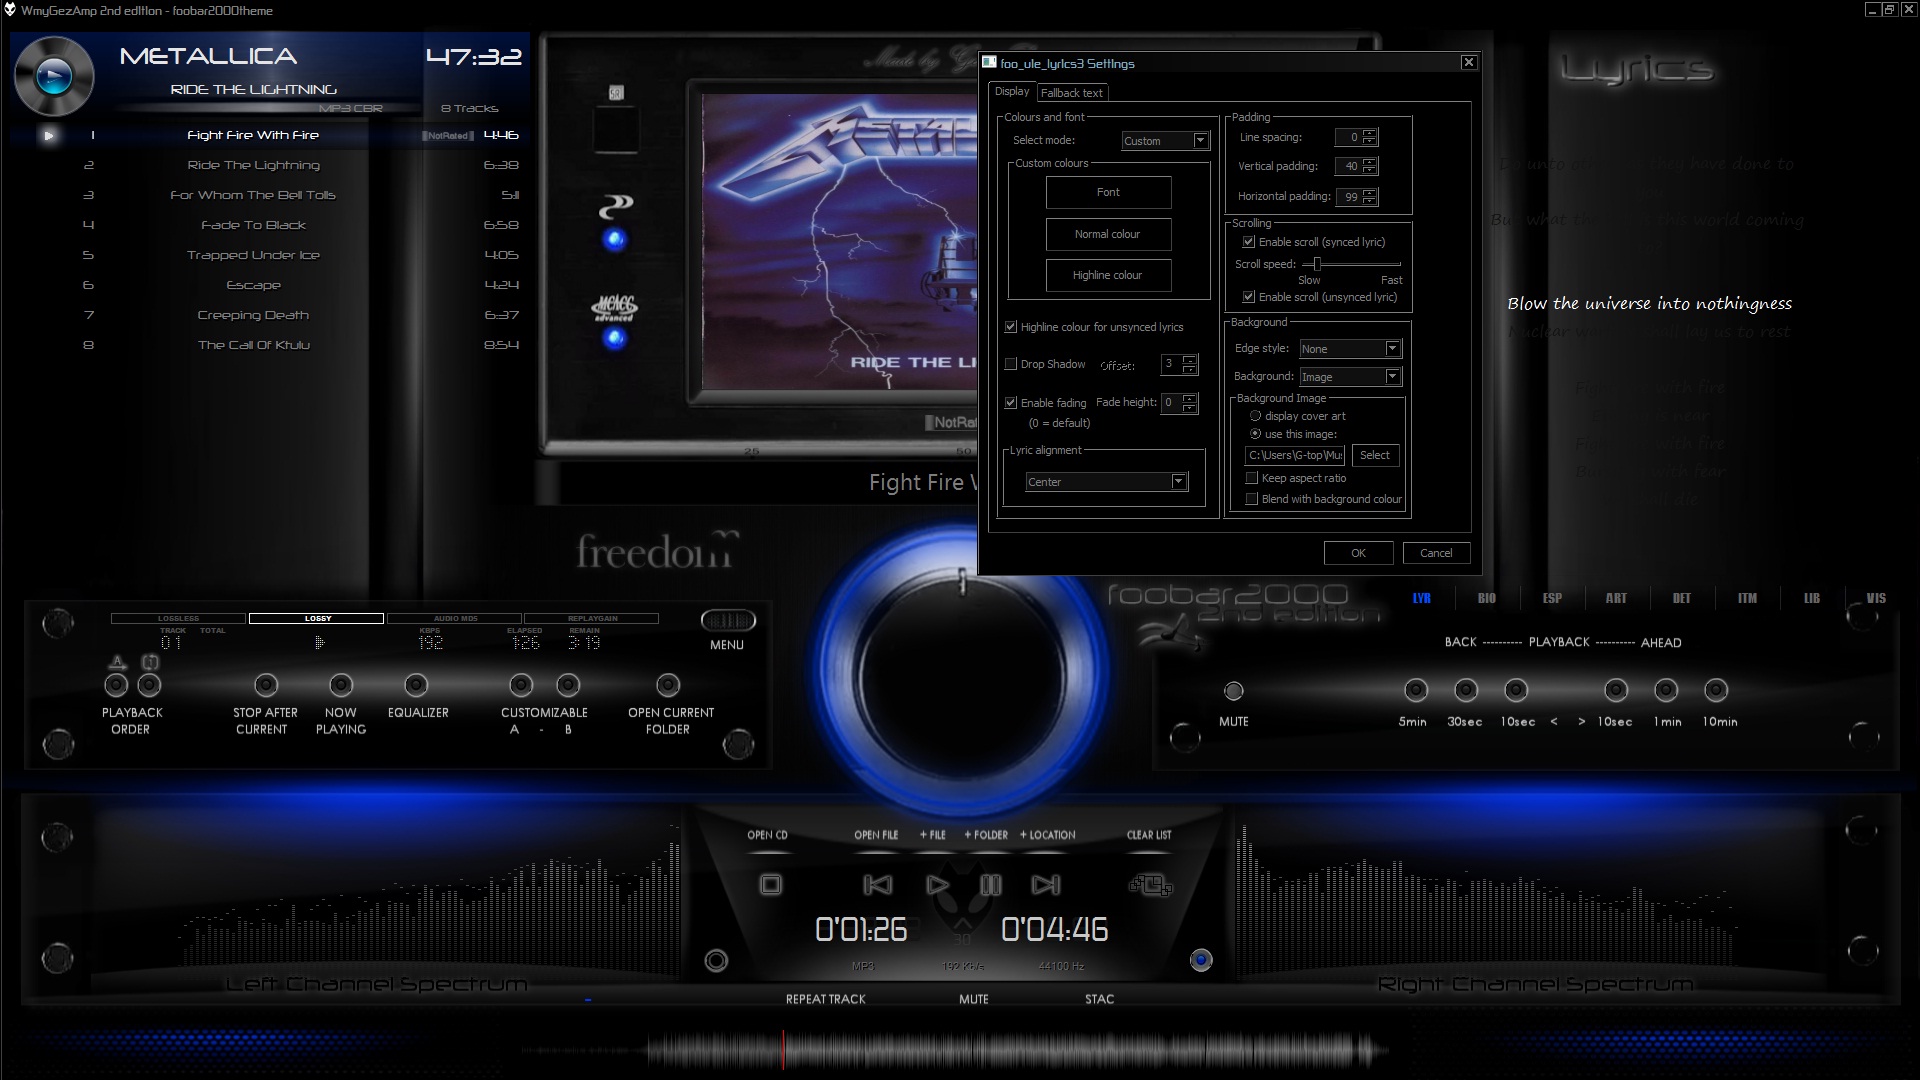Click the clear list icon

pos(1150,885)
